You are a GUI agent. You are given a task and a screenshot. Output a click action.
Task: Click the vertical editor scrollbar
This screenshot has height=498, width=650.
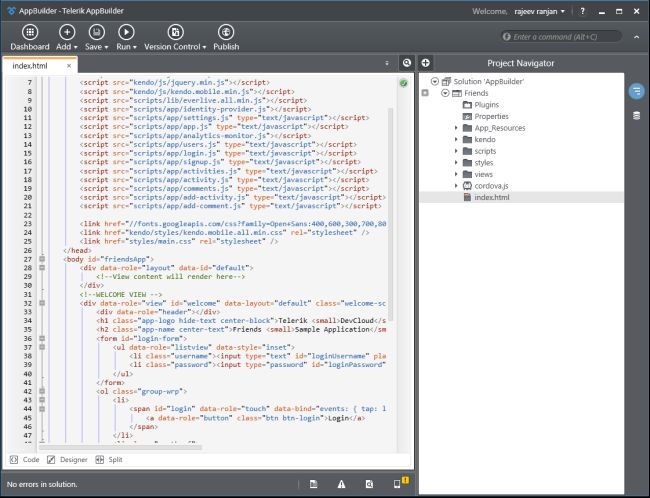point(390,214)
